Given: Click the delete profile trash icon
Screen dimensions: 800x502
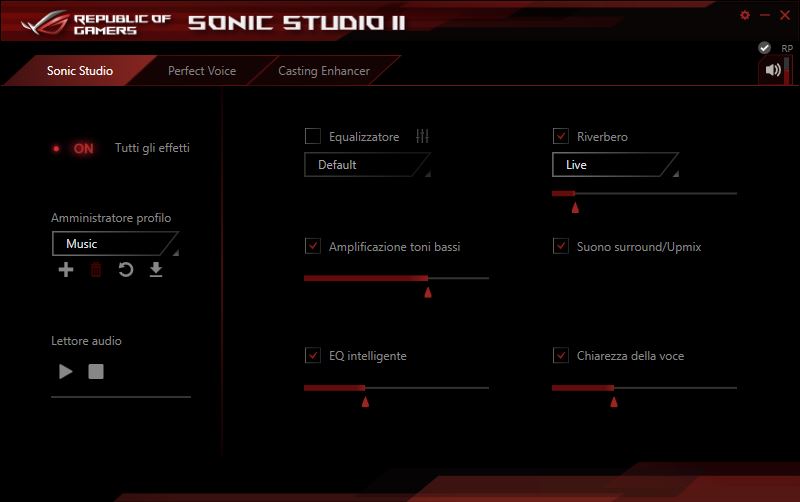Looking at the screenshot, I should tap(96, 270).
